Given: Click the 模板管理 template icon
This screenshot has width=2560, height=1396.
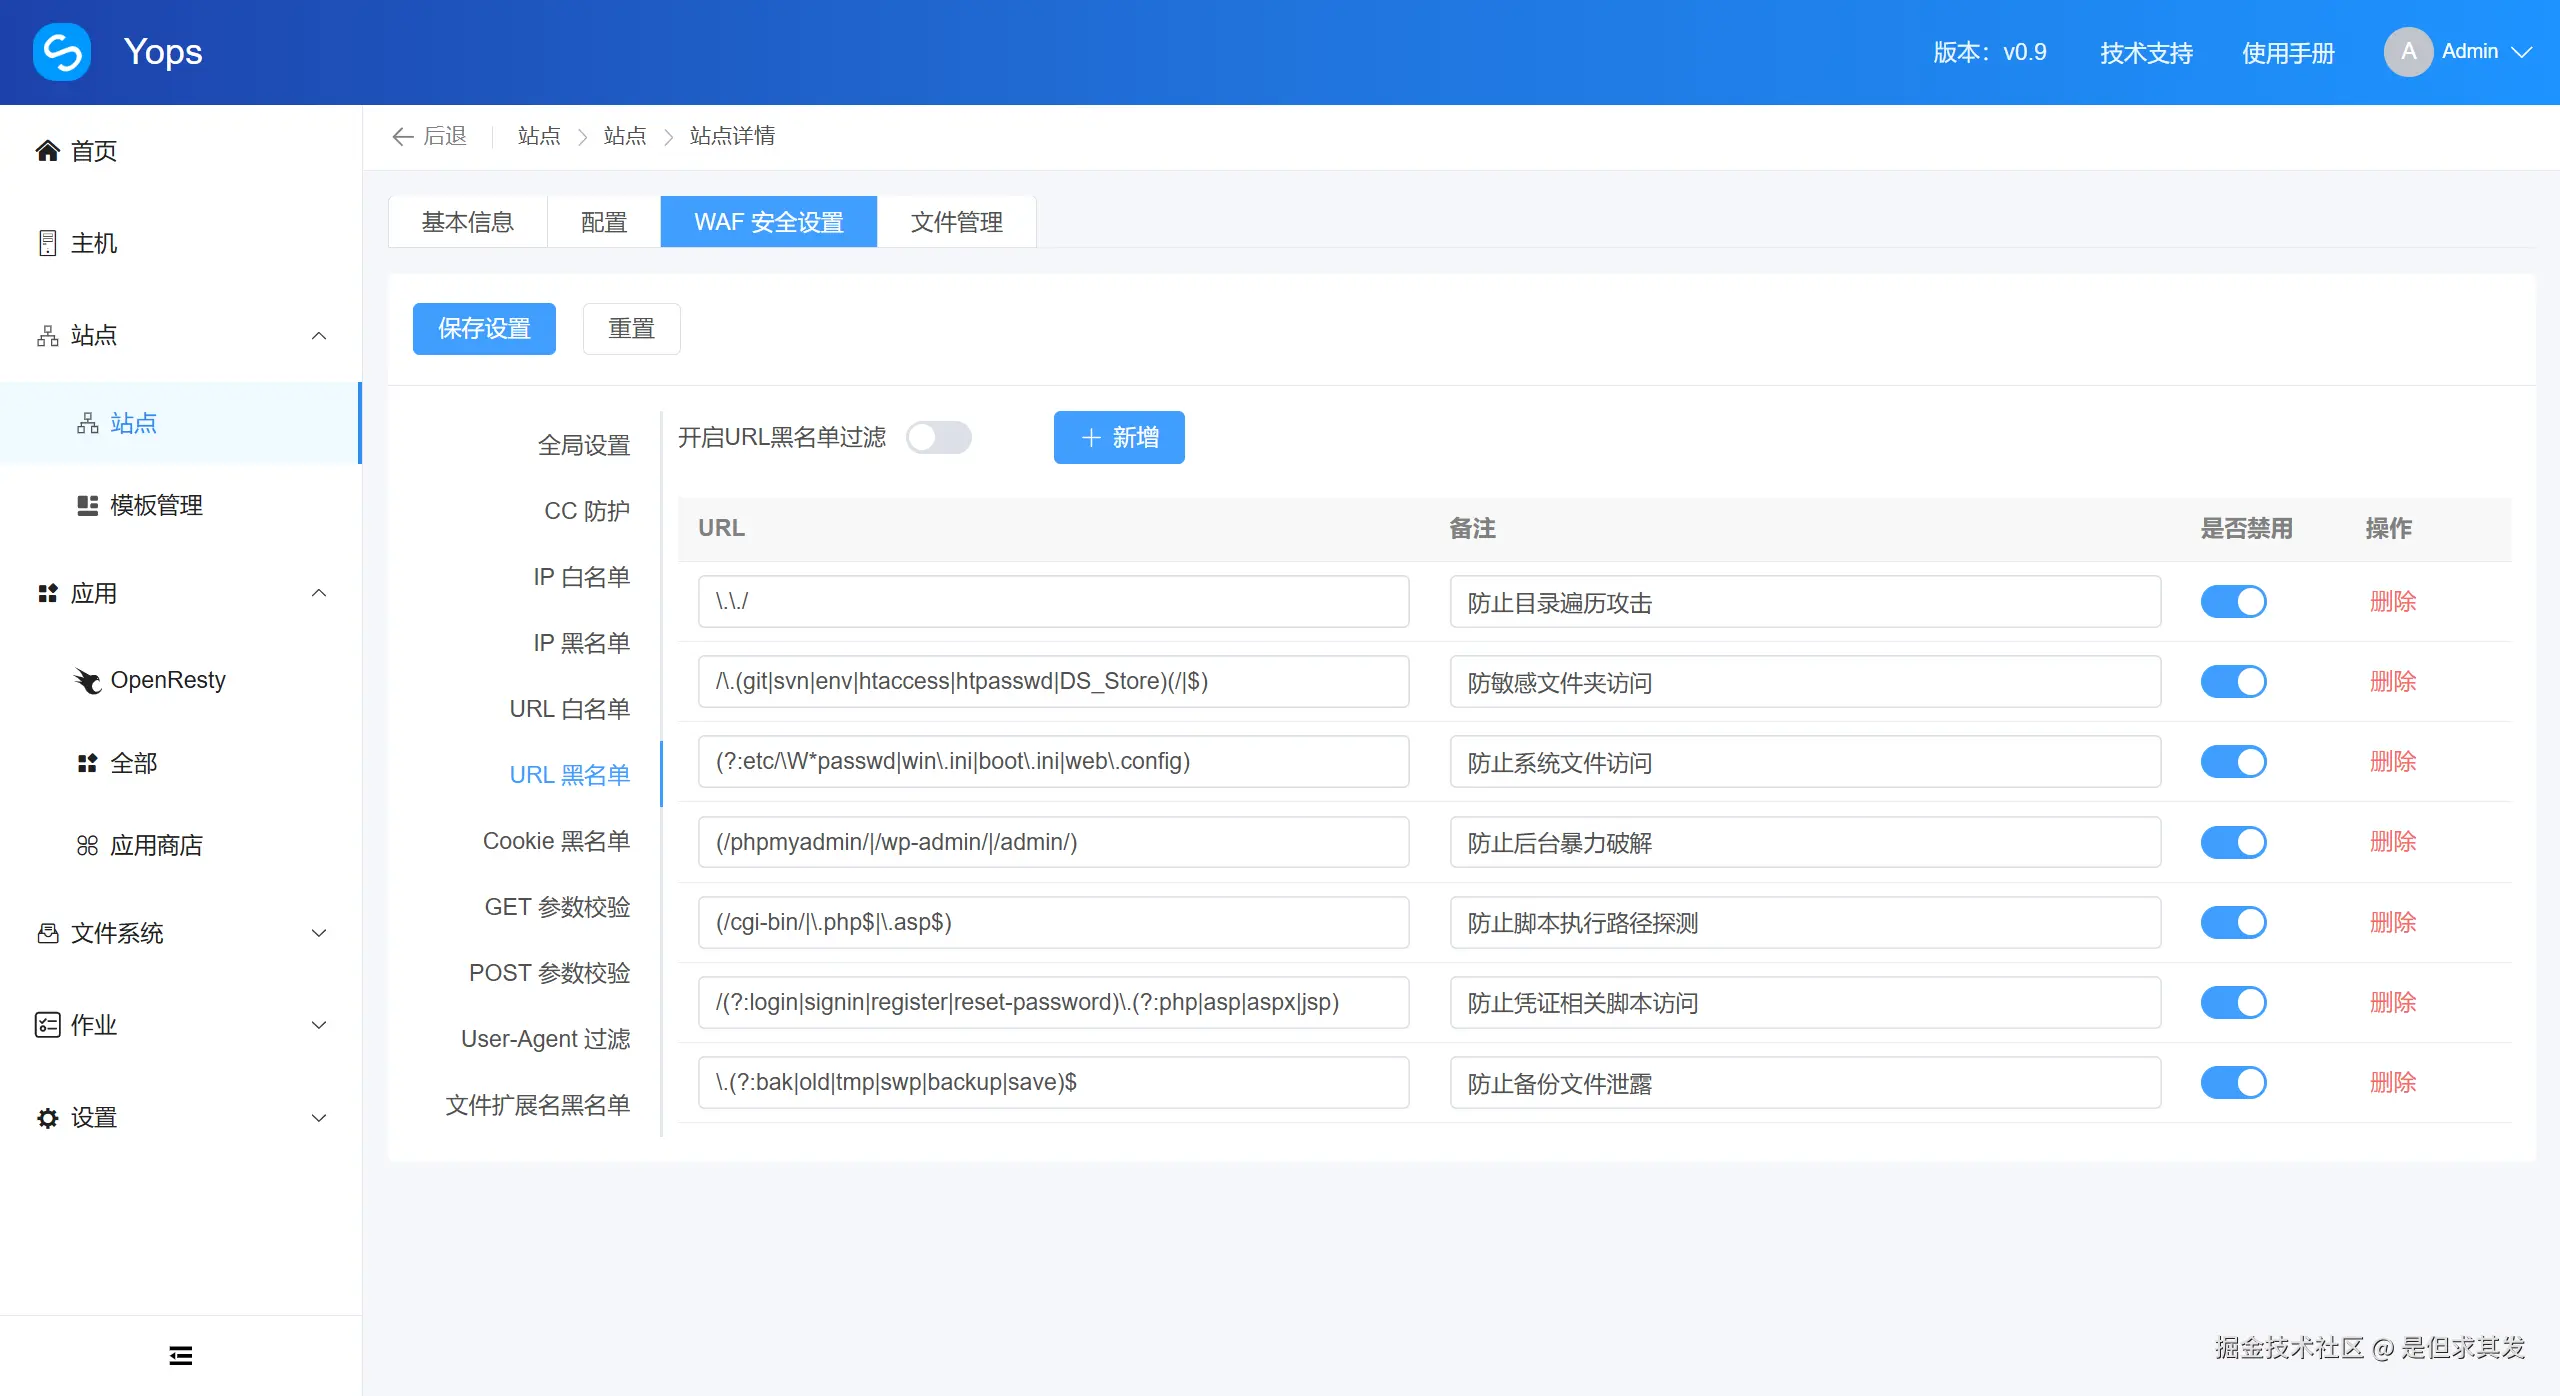Looking at the screenshot, I should pos(88,505).
